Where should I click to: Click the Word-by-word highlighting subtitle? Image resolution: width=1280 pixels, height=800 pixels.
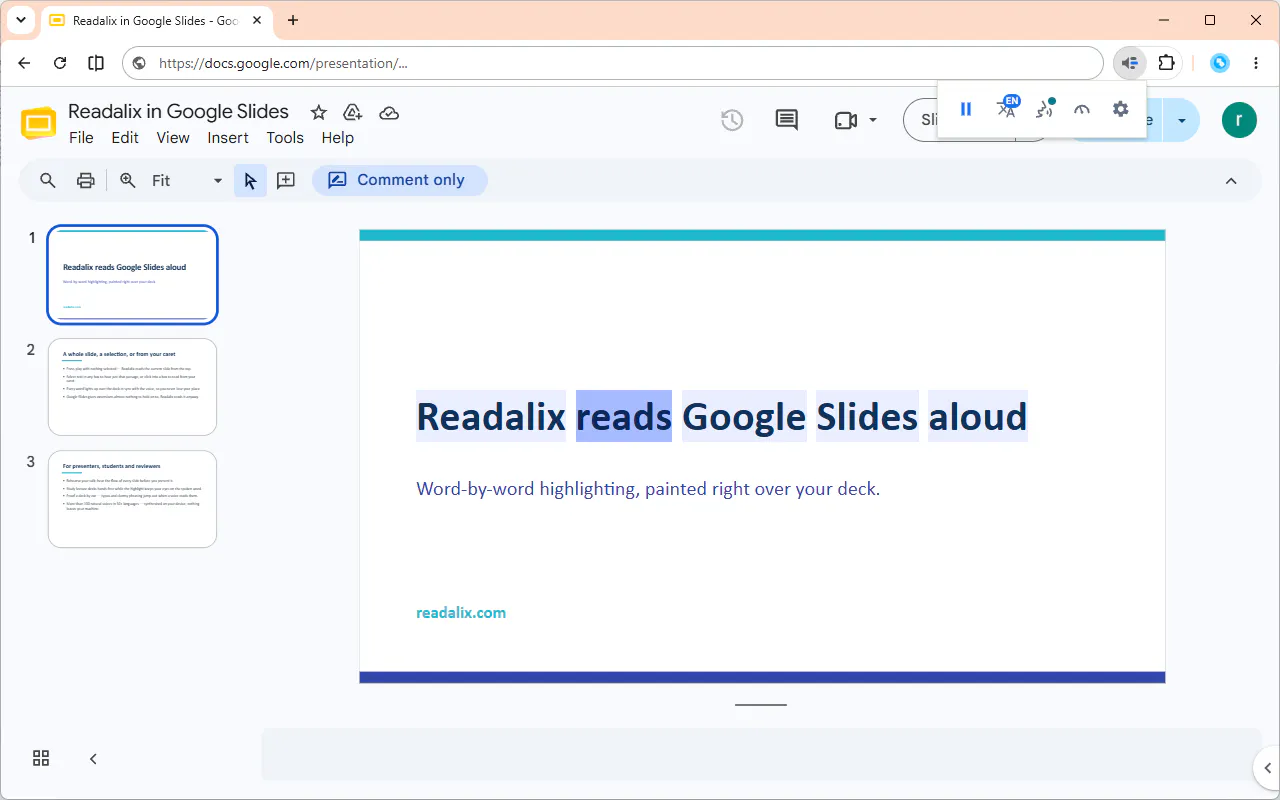648,489
